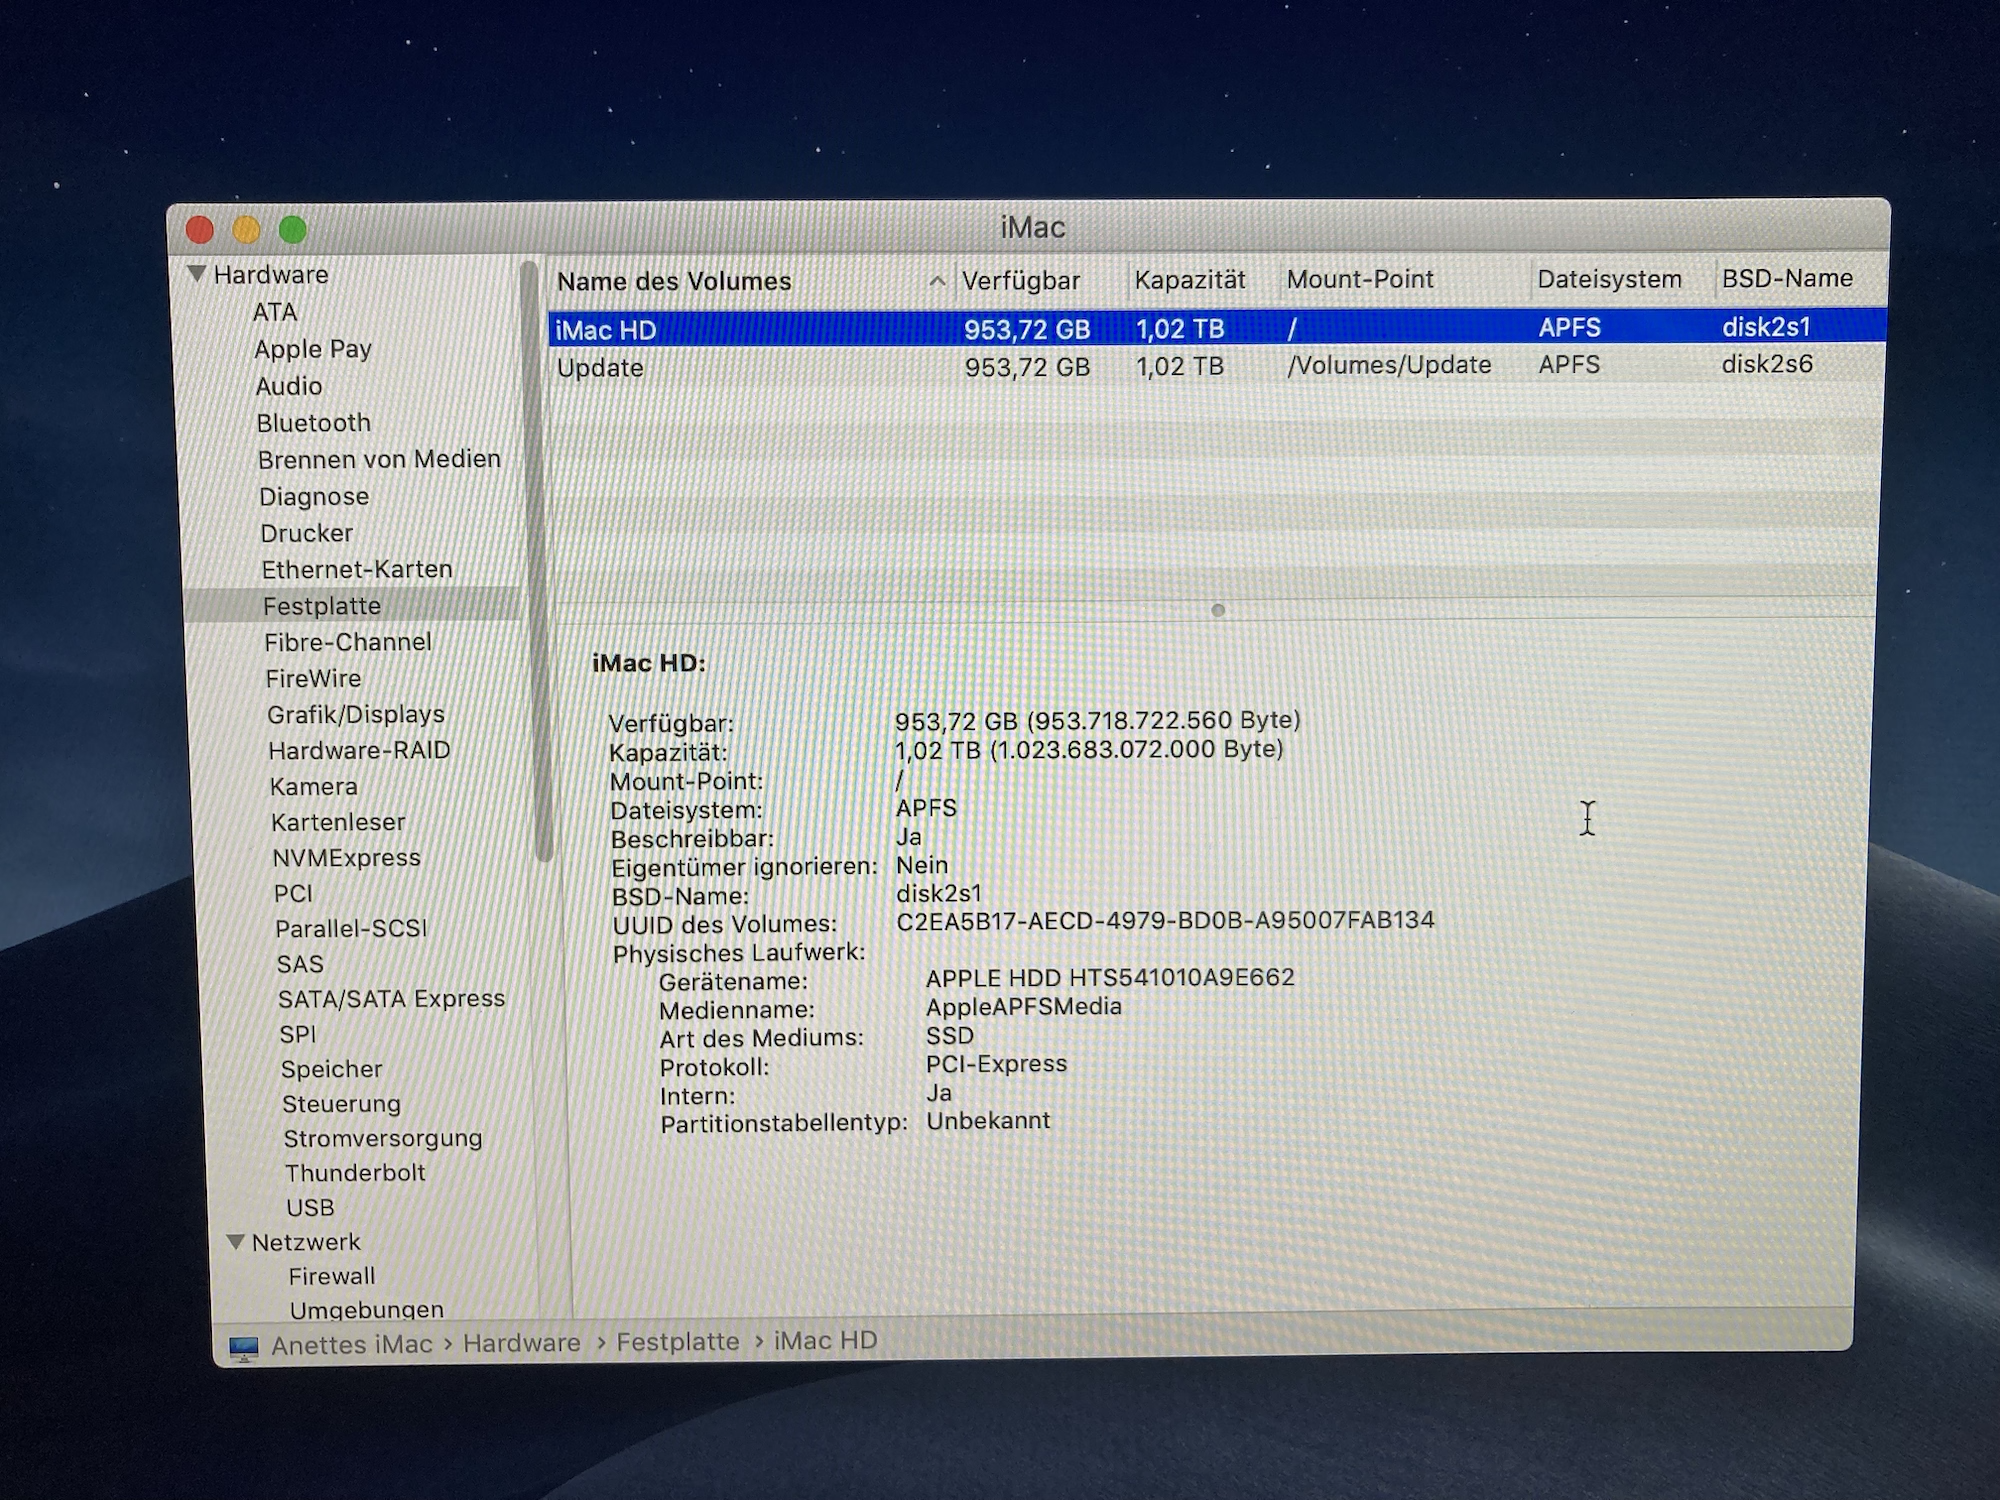Select the Update volume row
The width and height of the screenshot is (2000, 1500).
pos(1200,366)
